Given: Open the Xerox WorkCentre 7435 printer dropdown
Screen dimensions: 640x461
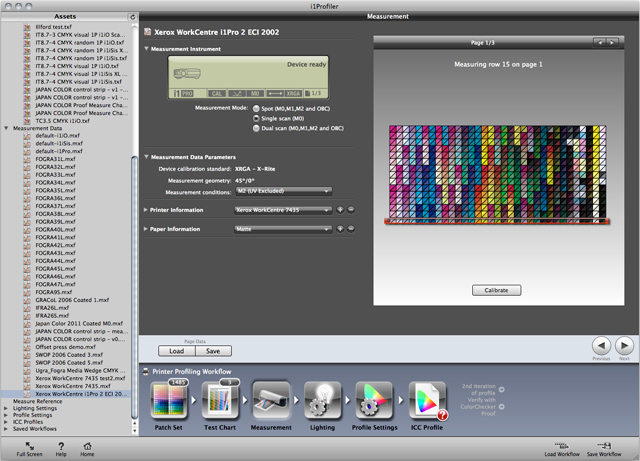Looking at the screenshot, I should pos(282,210).
